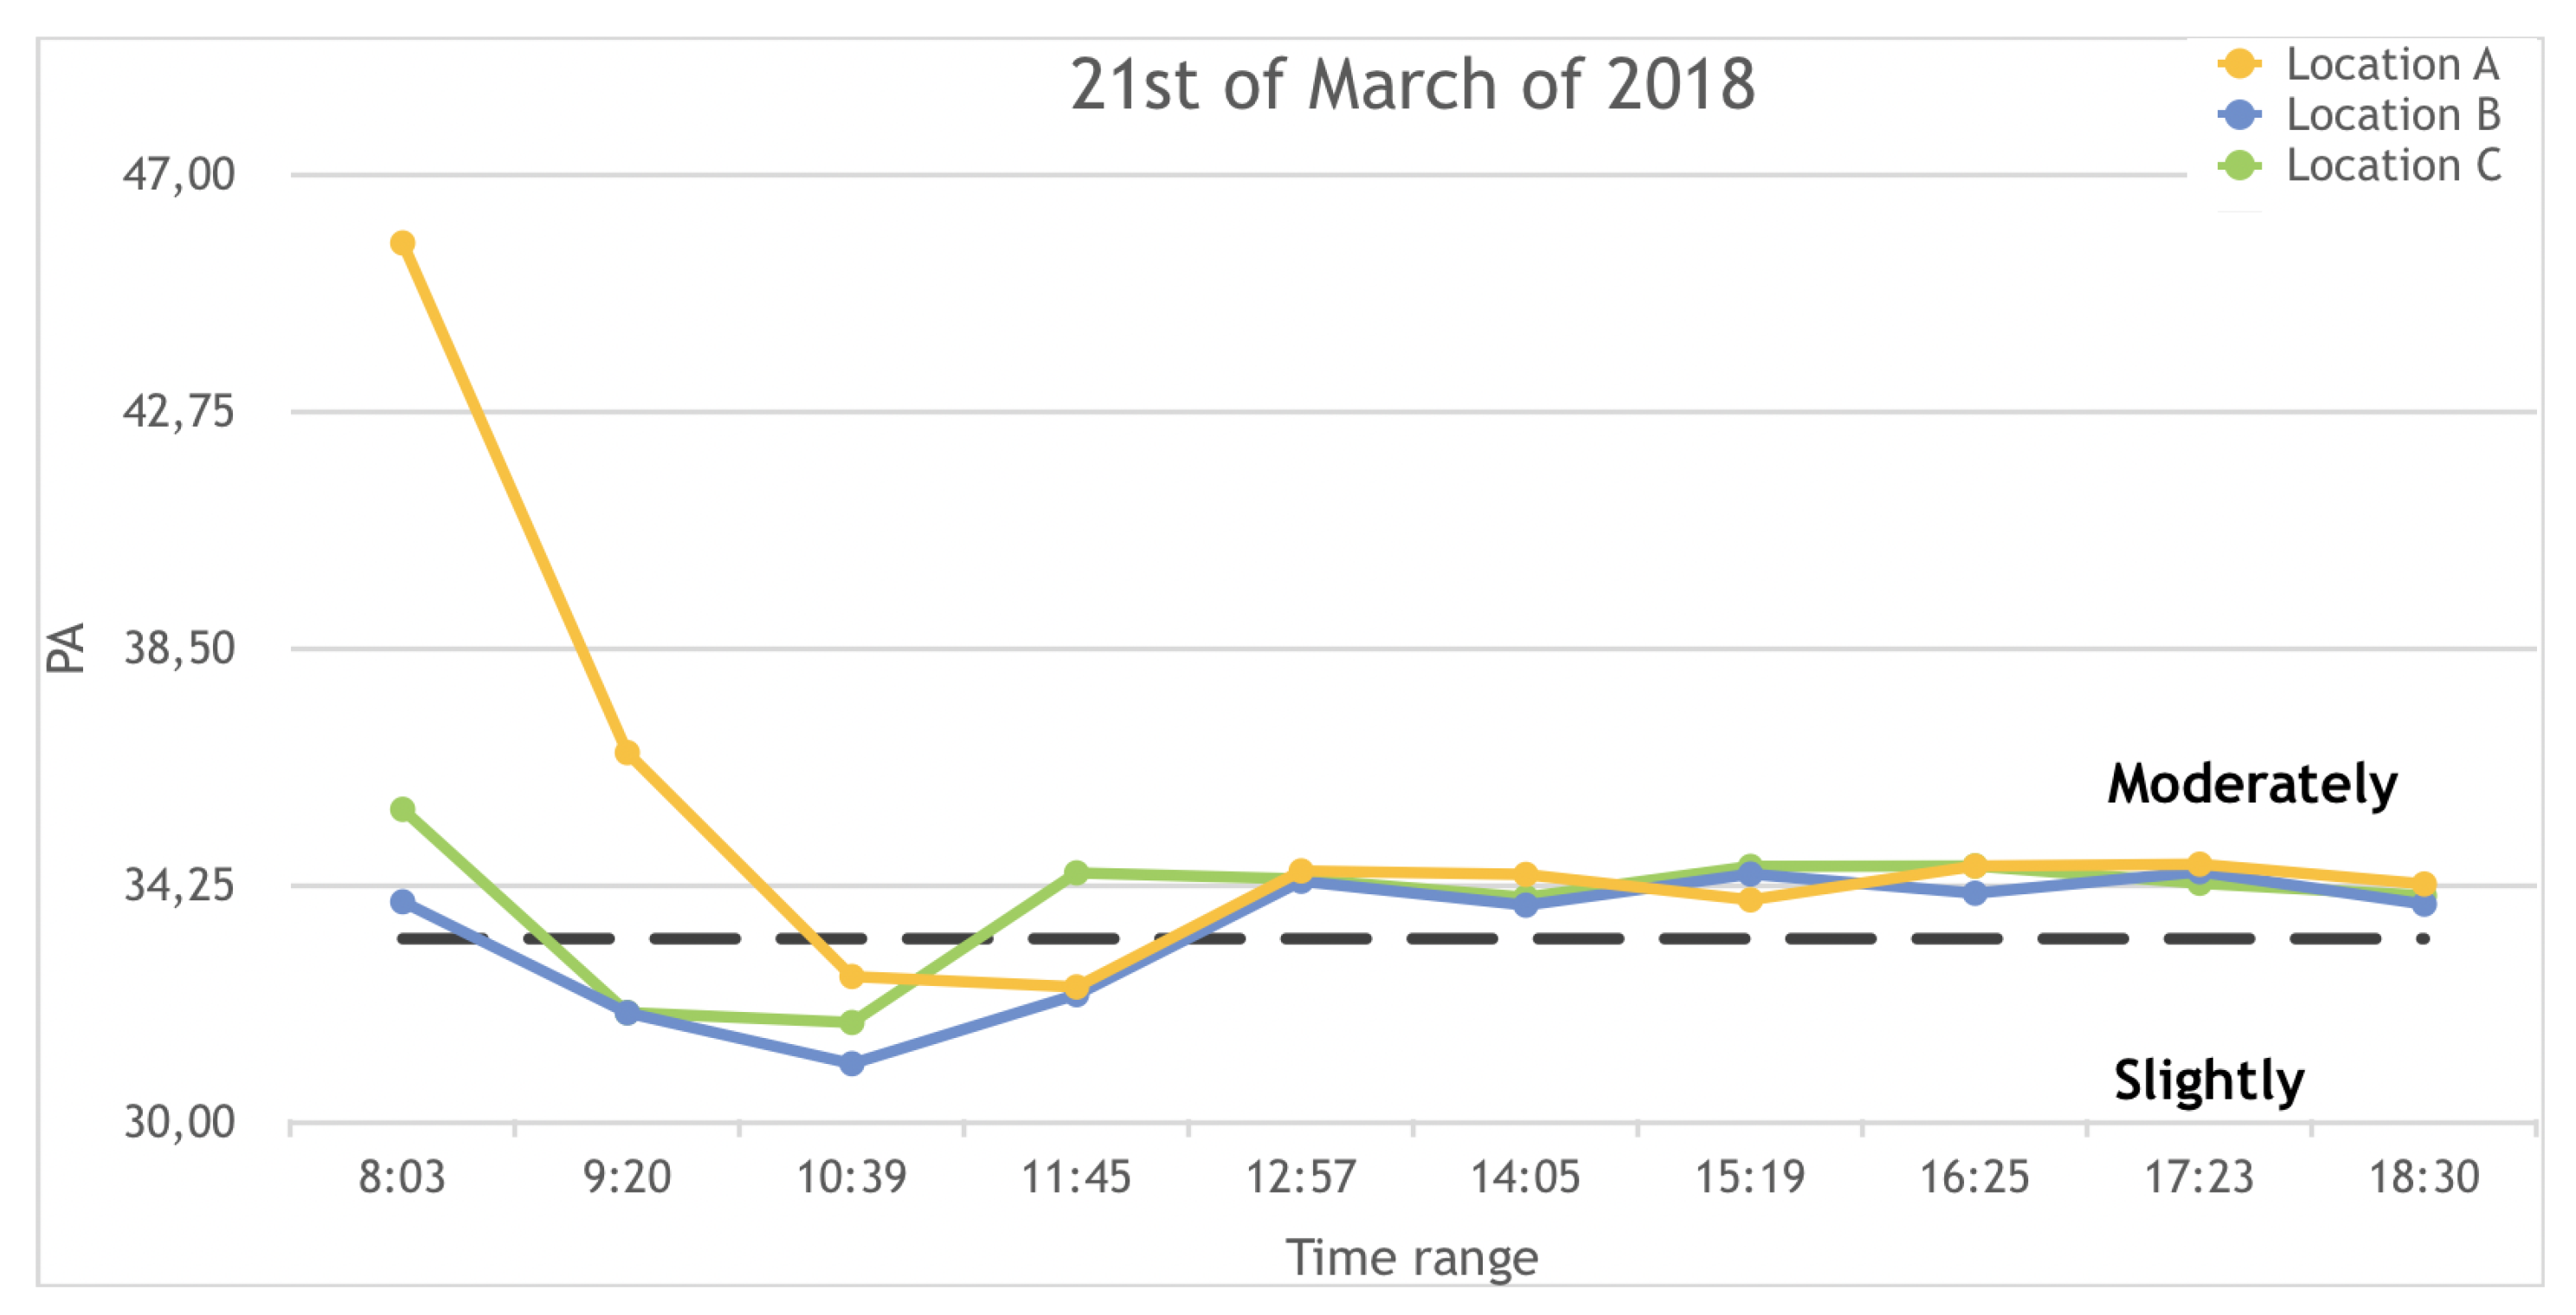Click the blue Location B legend marker
This screenshot has height=1315, width=2576.
pyautogui.click(x=2240, y=115)
